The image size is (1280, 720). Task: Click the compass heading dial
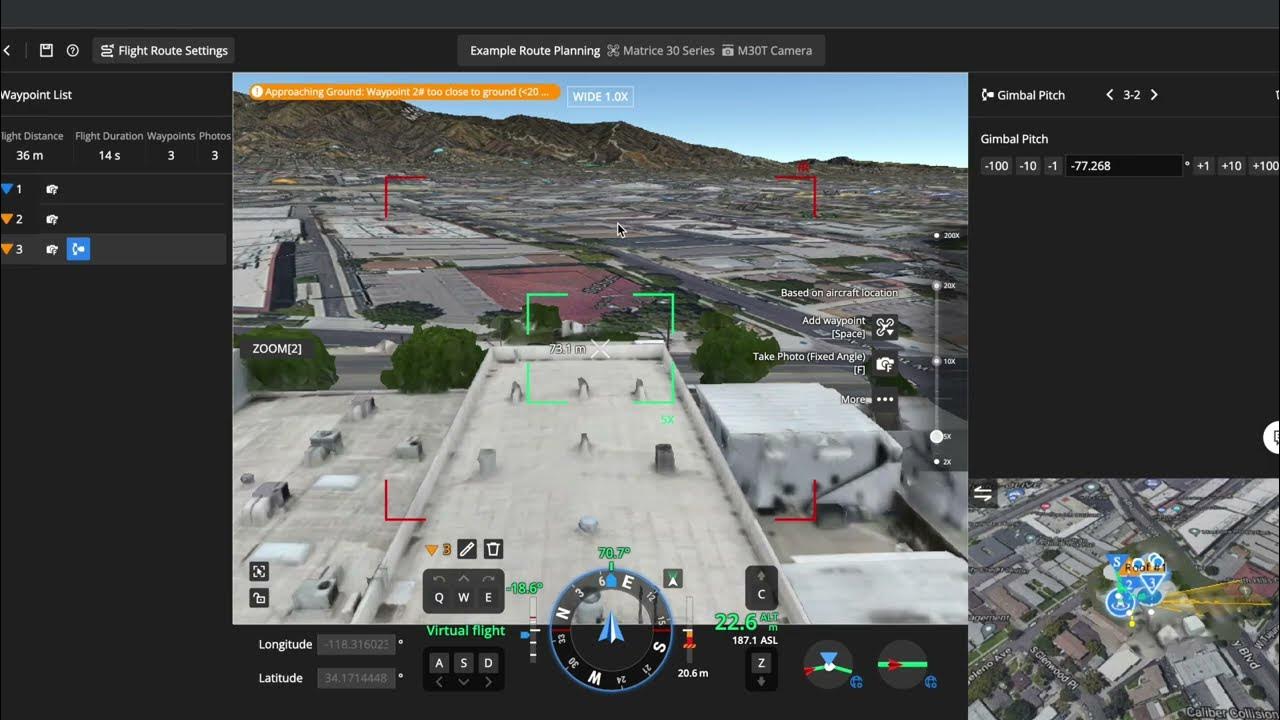point(610,629)
